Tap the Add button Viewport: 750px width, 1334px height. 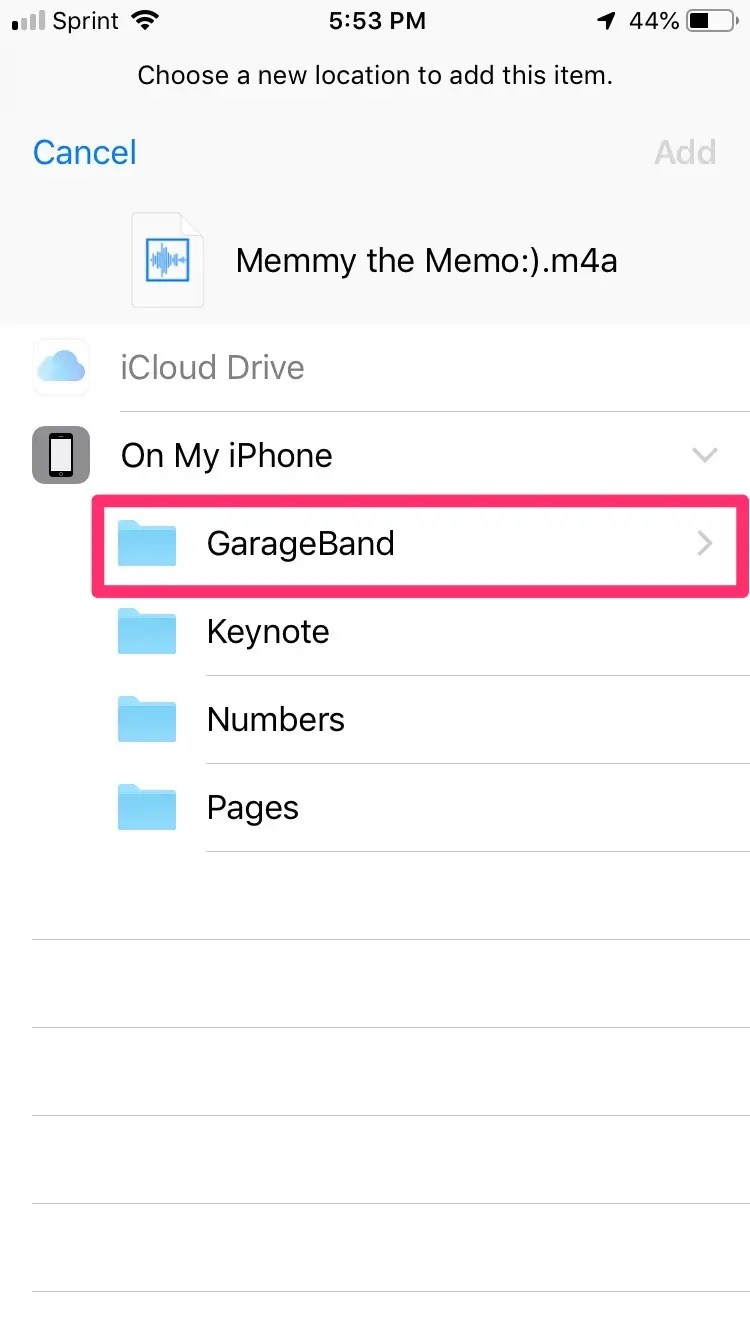(x=685, y=152)
